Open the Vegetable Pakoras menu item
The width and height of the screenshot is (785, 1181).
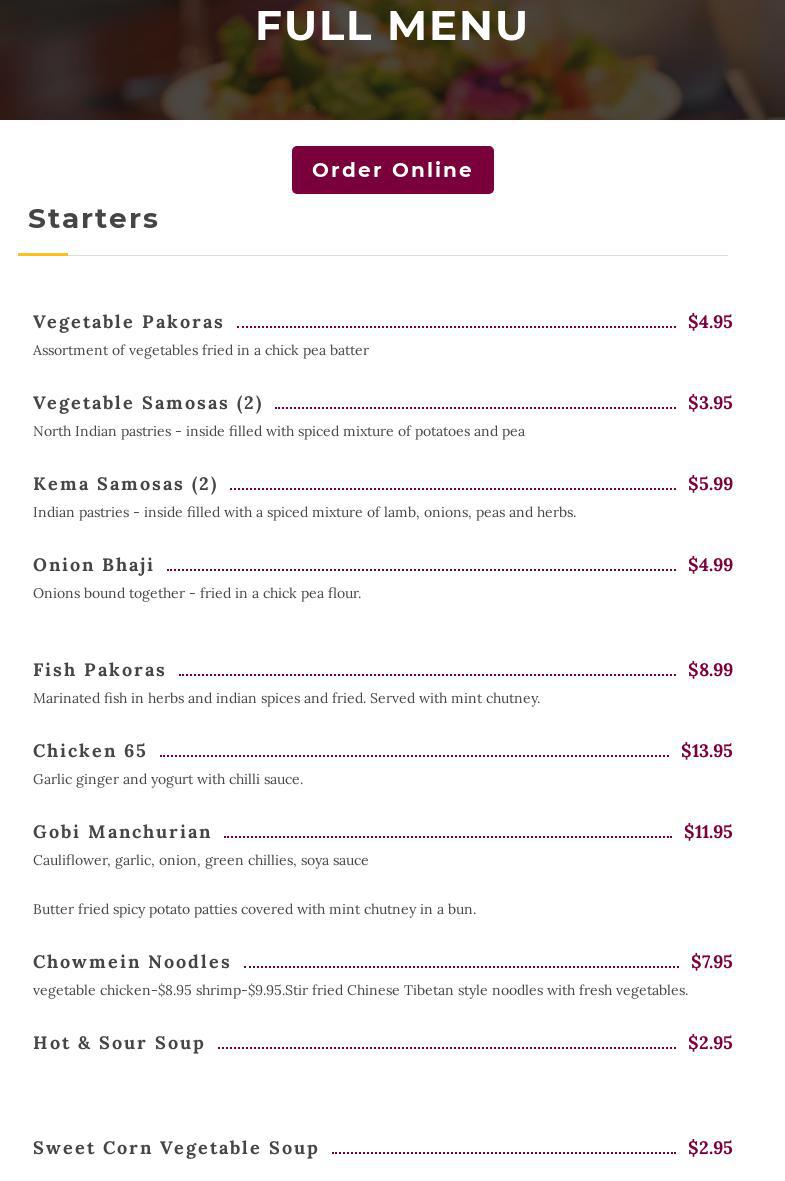pos(128,322)
